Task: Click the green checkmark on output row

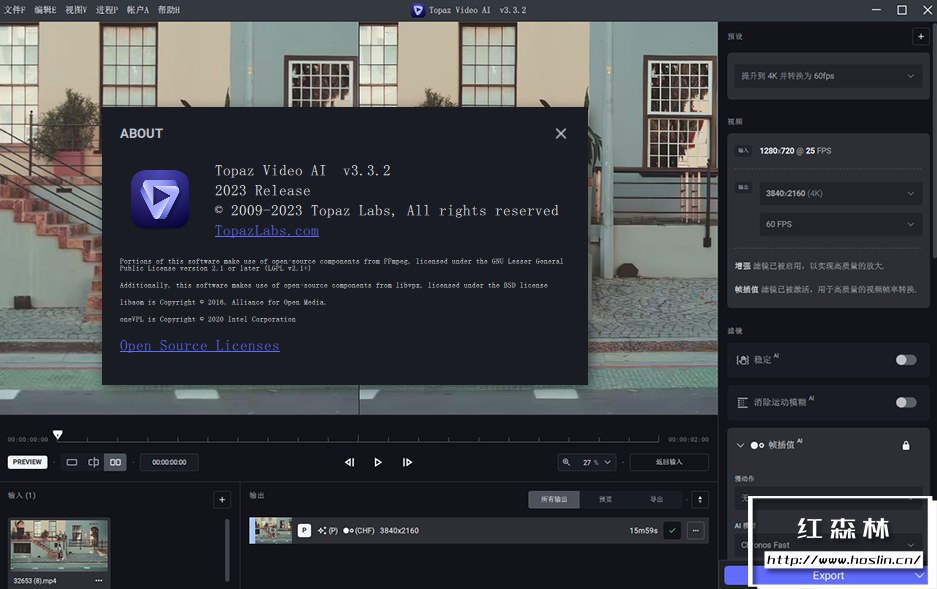Action: click(x=672, y=530)
